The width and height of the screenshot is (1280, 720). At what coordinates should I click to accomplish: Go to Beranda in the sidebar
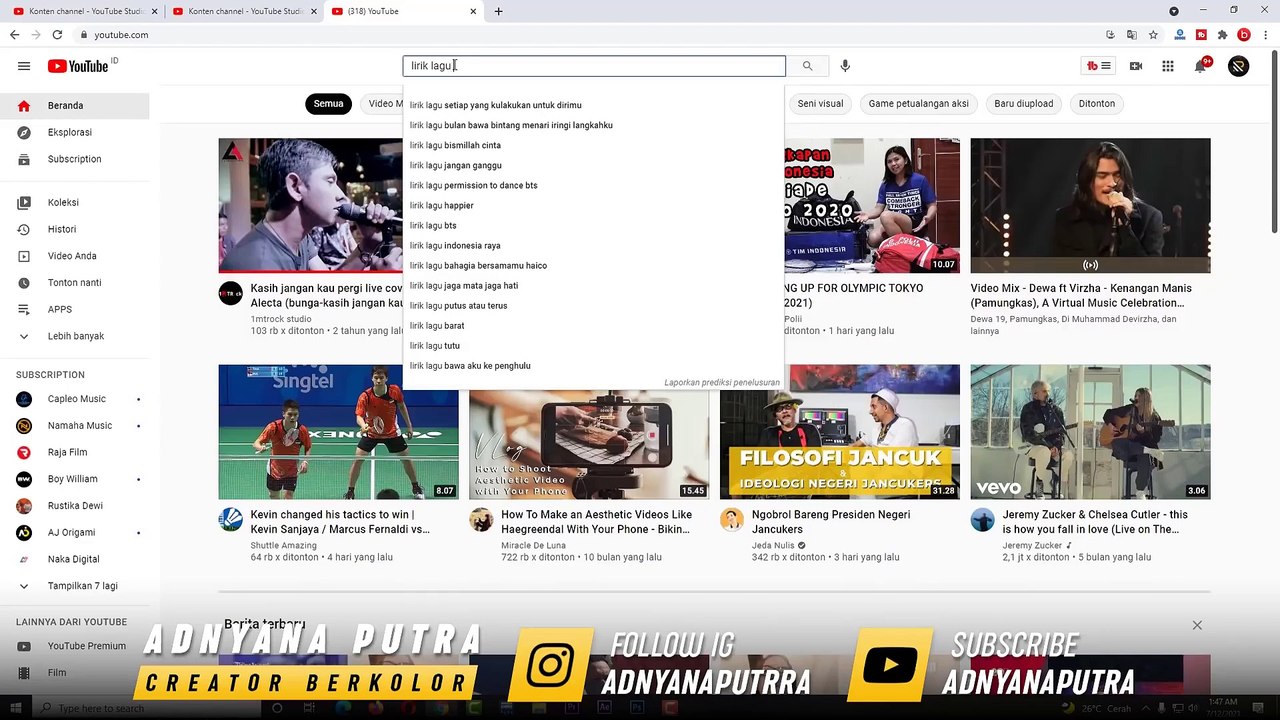75,105
